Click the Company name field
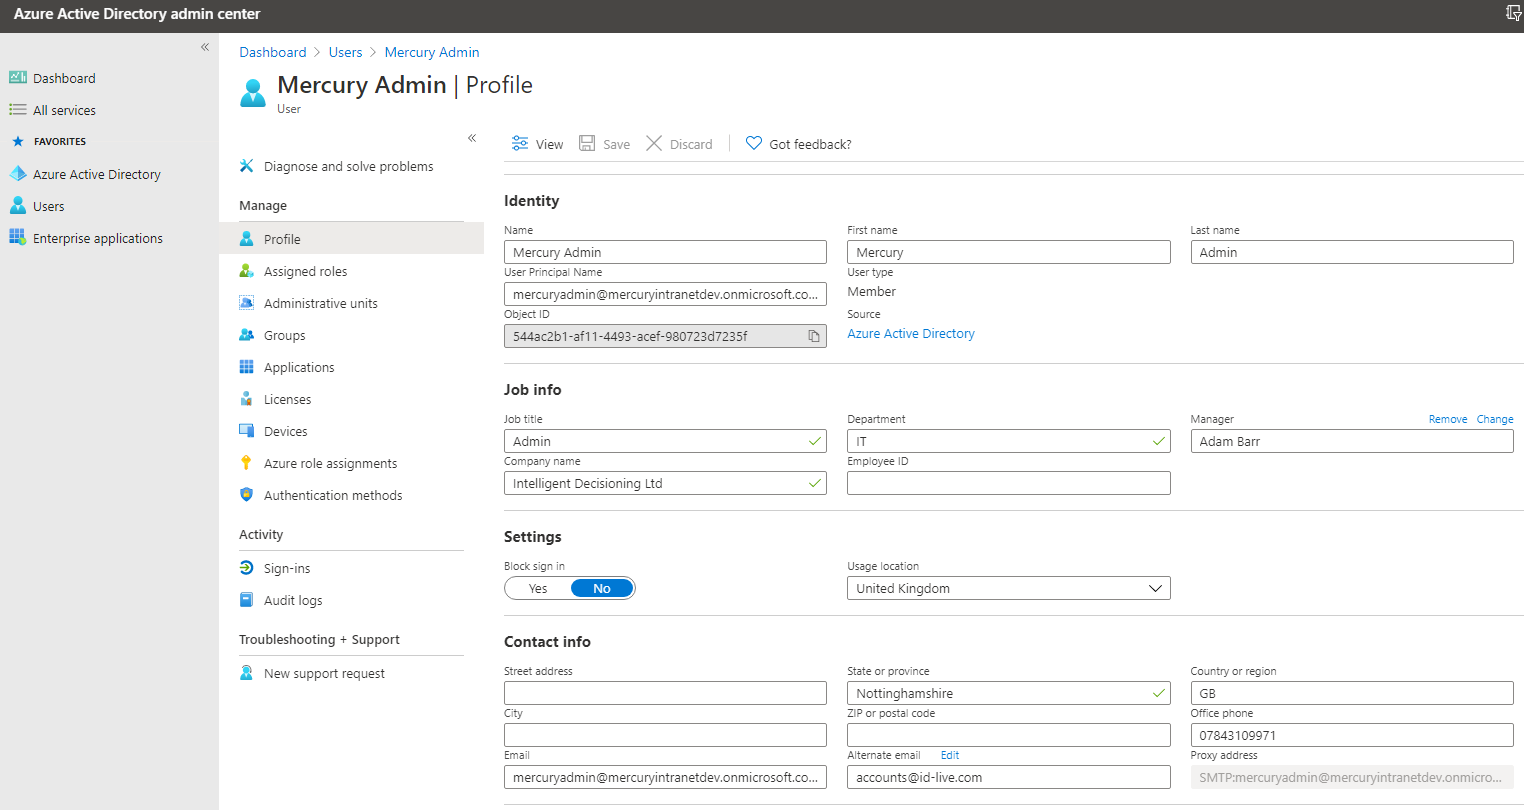Screen dimensions: 1524x810 point(665,483)
